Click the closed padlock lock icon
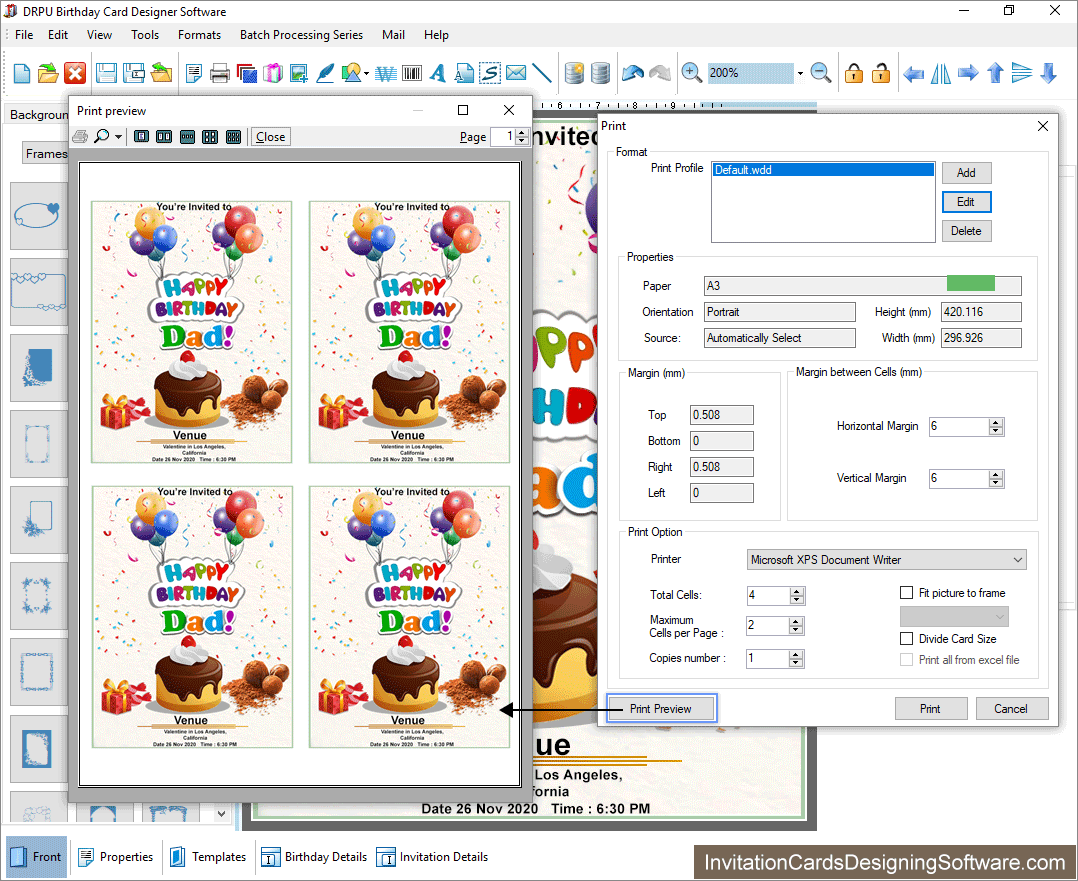Screen dimensions: 1078x881 click(x=854, y=72)
